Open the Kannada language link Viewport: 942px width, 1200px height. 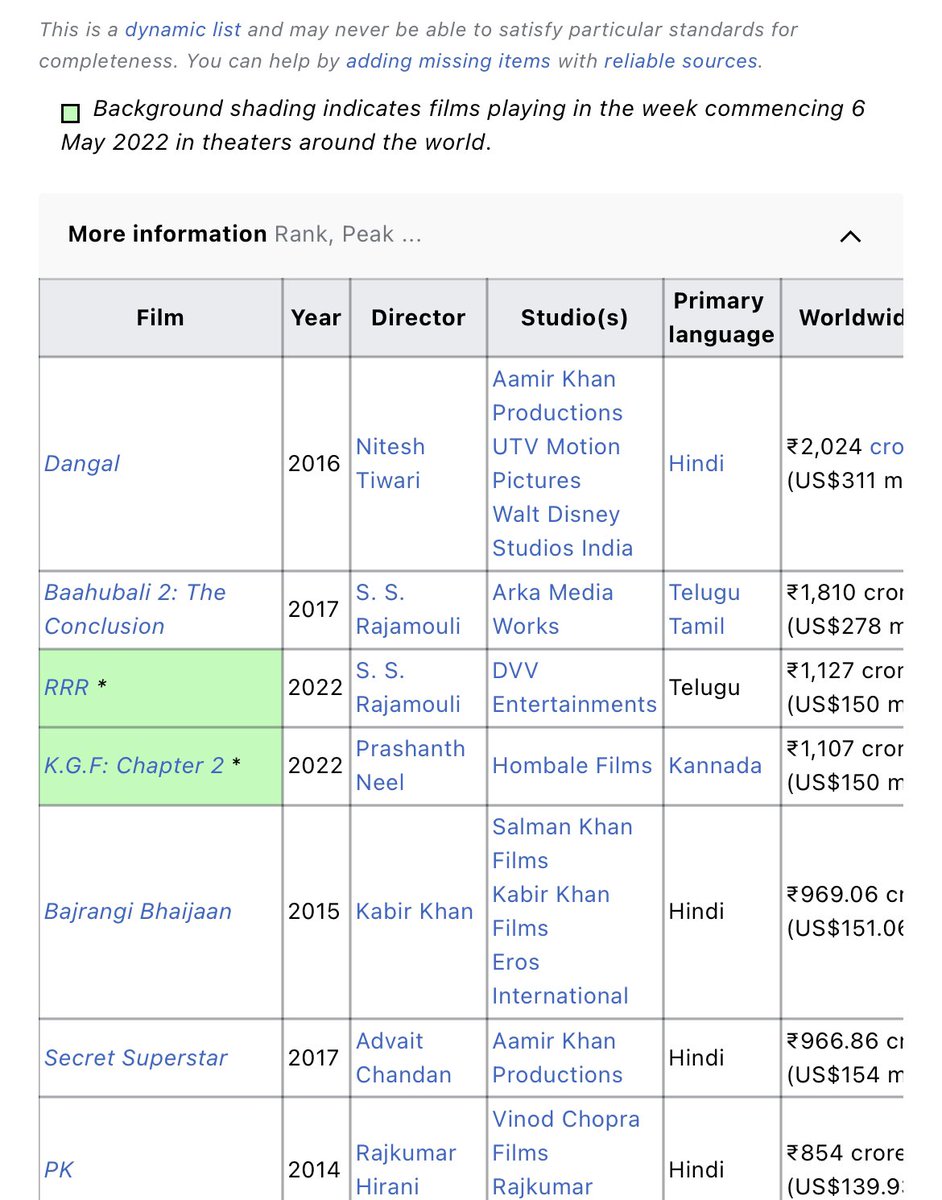715,766
